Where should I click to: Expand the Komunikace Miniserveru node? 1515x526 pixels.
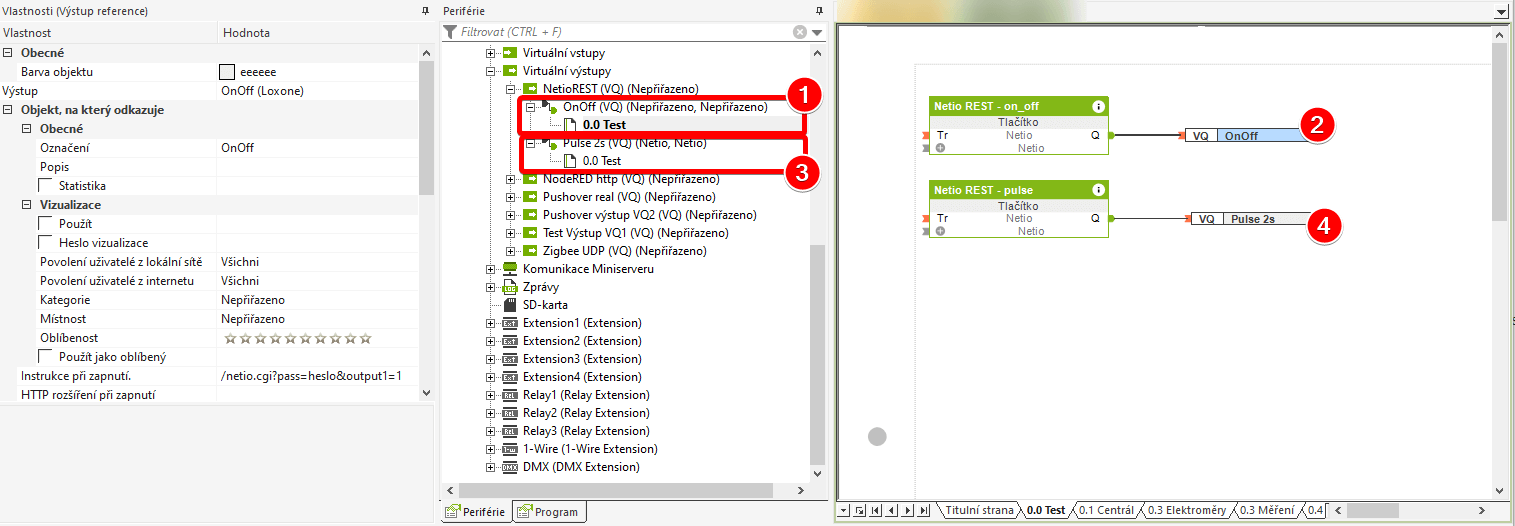tap(491, 269)
